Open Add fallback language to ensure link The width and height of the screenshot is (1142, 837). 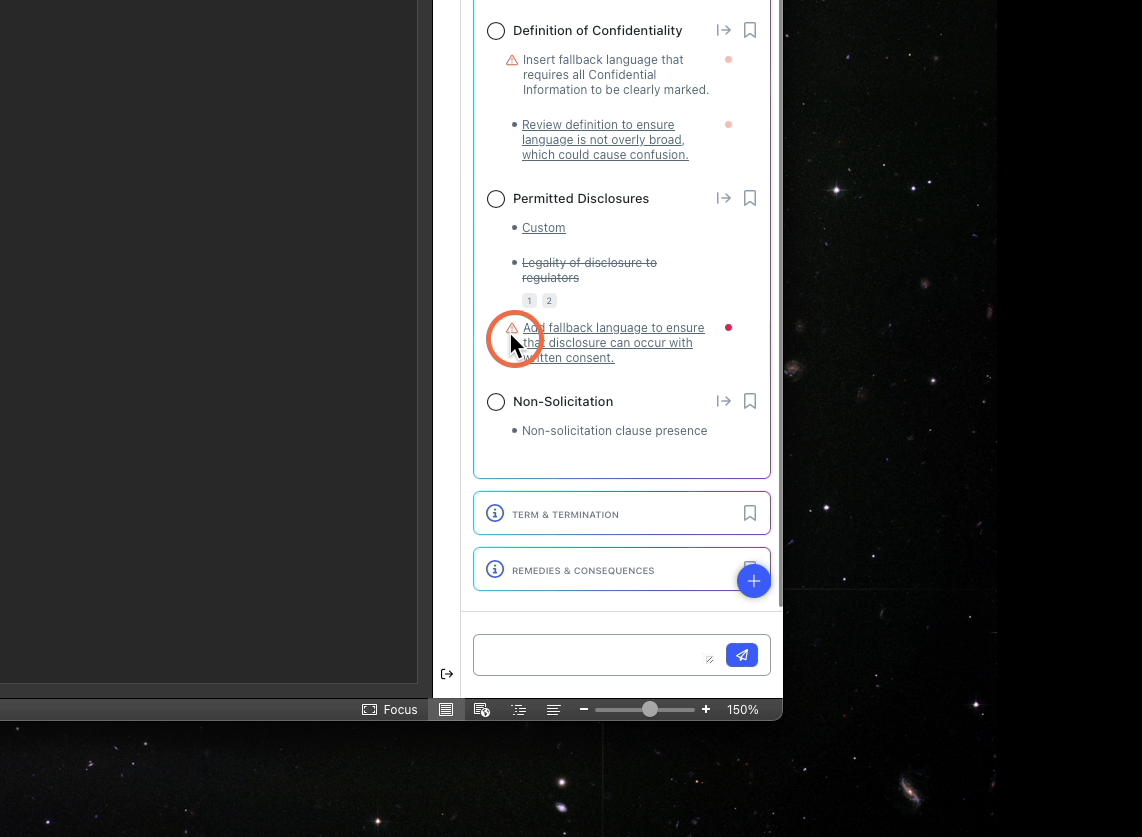(613, 343)
